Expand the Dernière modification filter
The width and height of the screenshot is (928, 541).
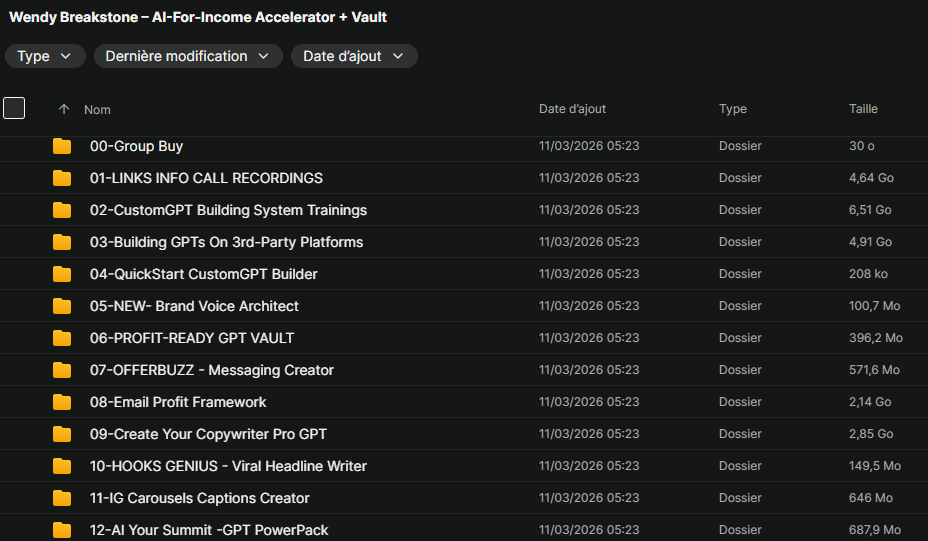coord(188,56)
